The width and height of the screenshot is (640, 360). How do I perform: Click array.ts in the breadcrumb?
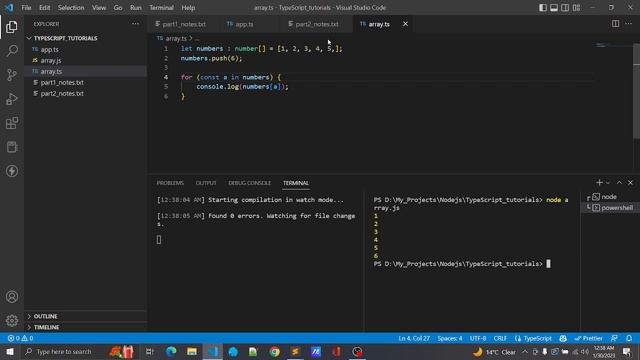tap(176, 38)
